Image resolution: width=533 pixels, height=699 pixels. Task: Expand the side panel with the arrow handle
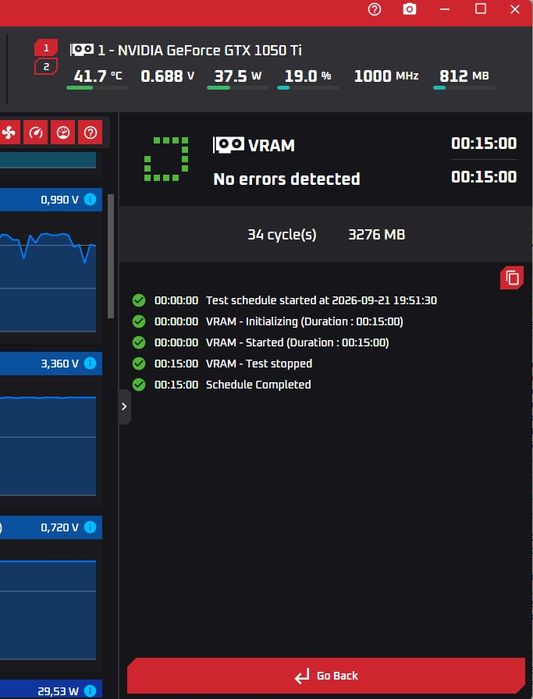(x=124, y=407)
